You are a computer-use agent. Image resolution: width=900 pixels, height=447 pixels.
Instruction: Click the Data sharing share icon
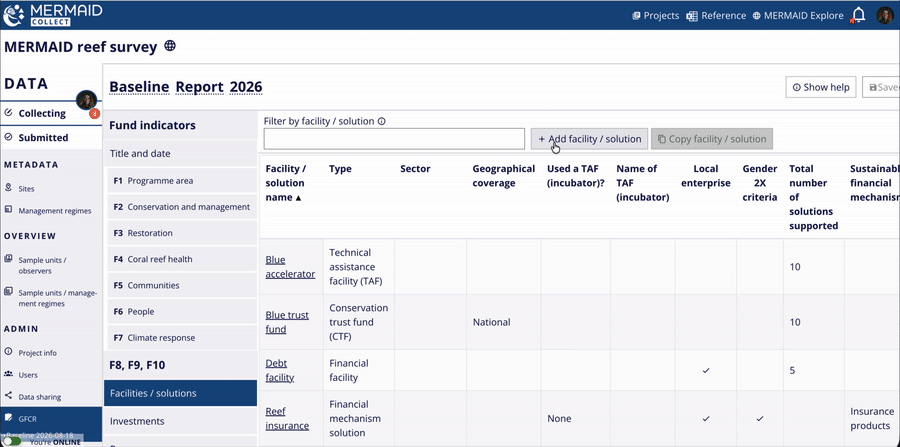[8, 395]
